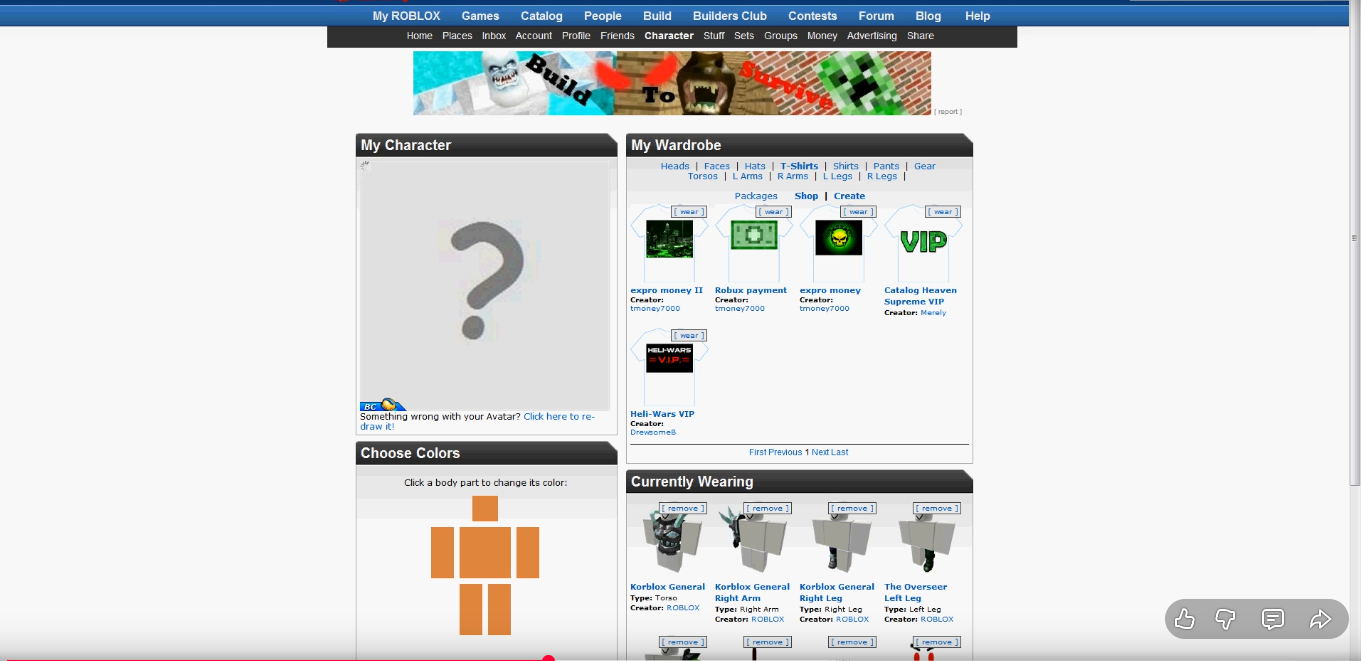Viewport: 1361px width, 661px height.
Task: Select the orange head body part color
Action: (485, 509)
